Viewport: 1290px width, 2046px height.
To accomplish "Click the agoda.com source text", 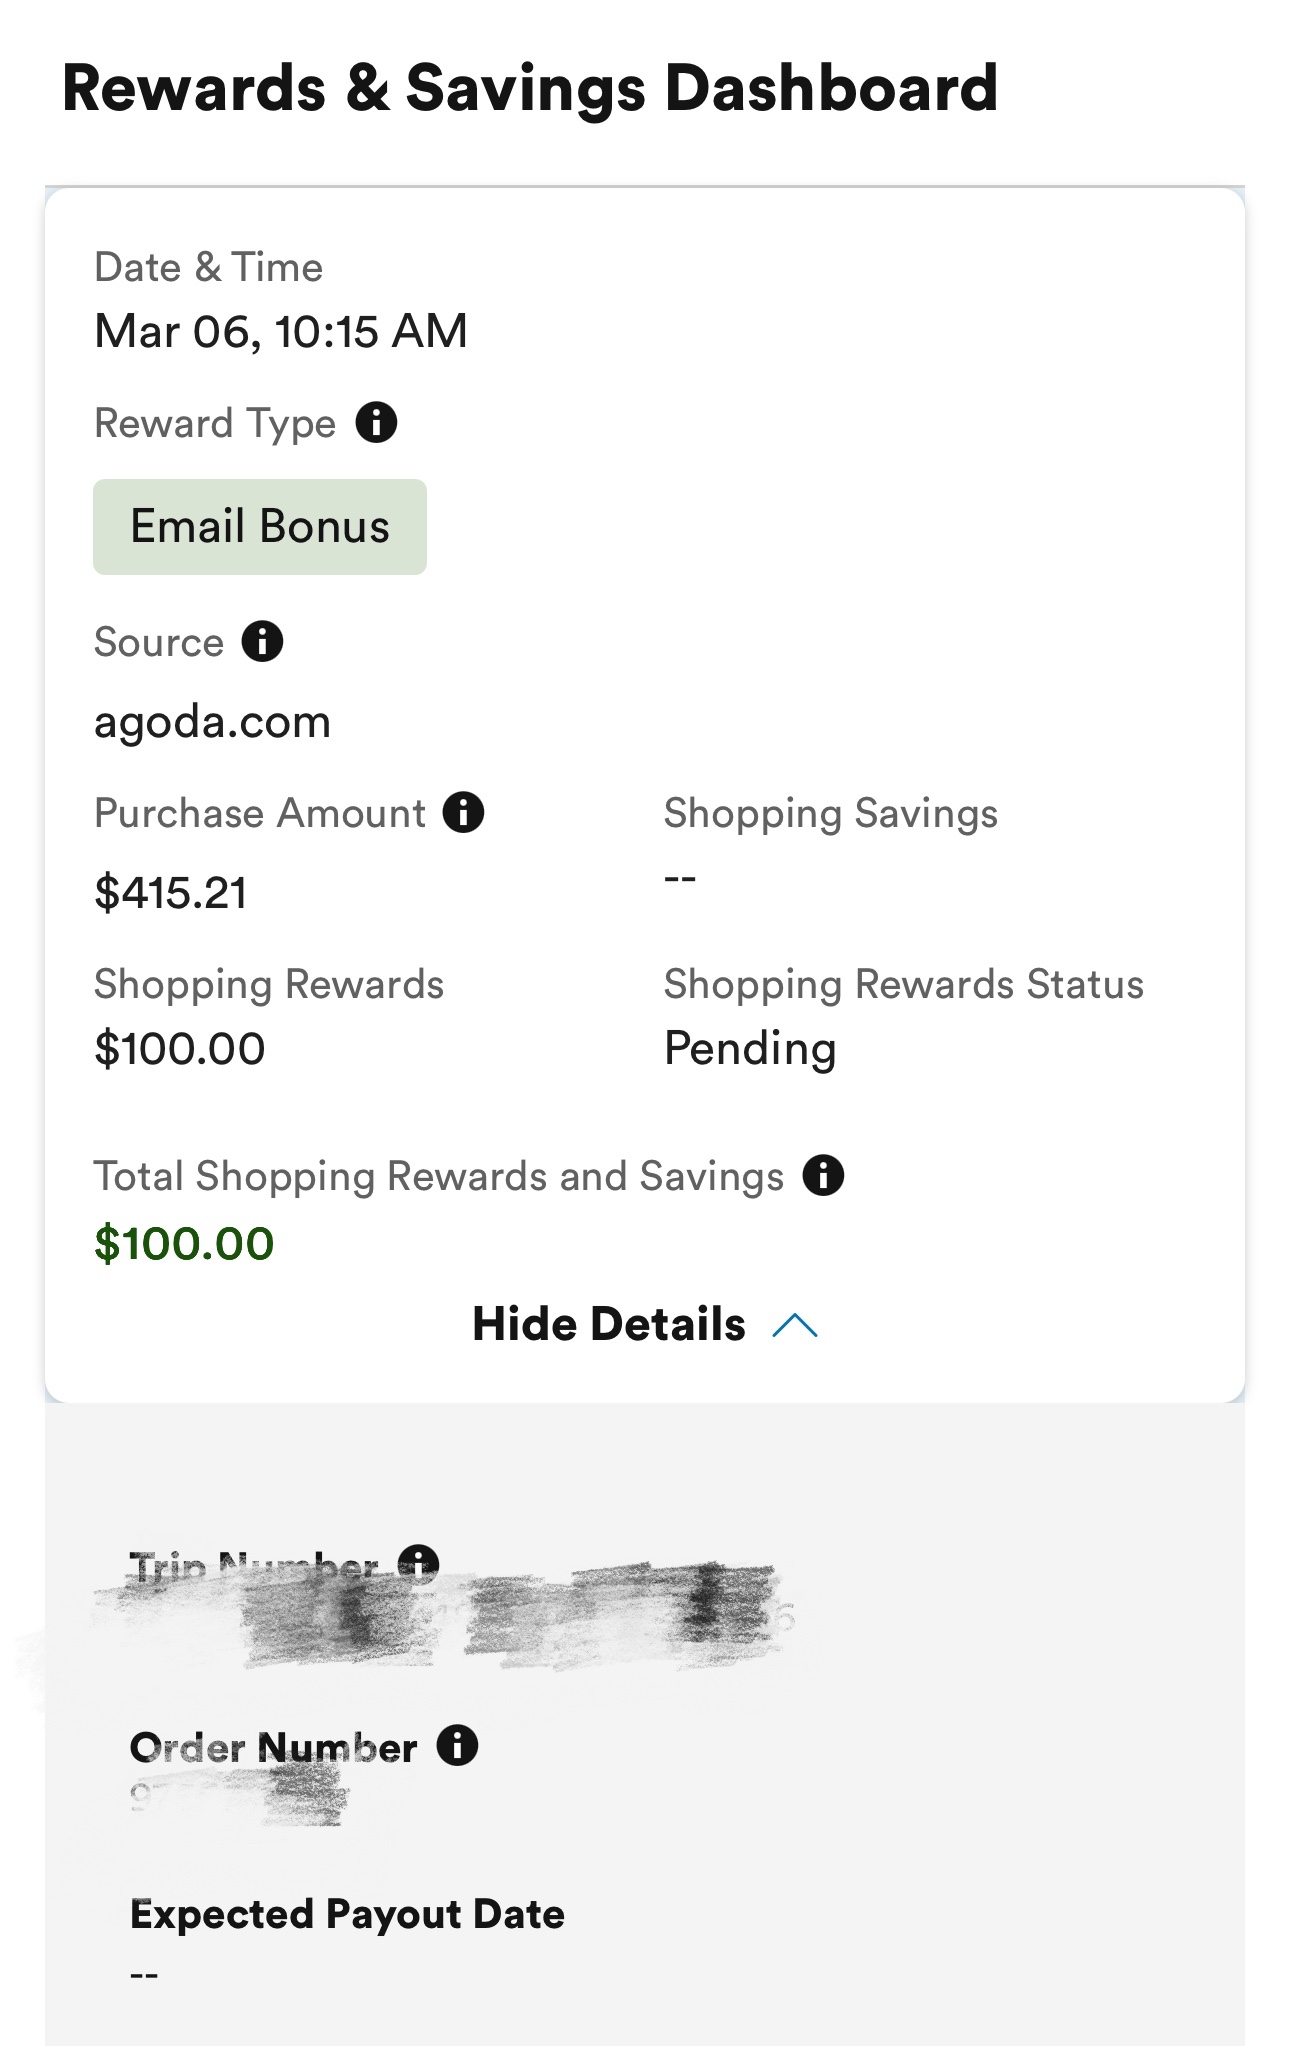I will point(212,722).
